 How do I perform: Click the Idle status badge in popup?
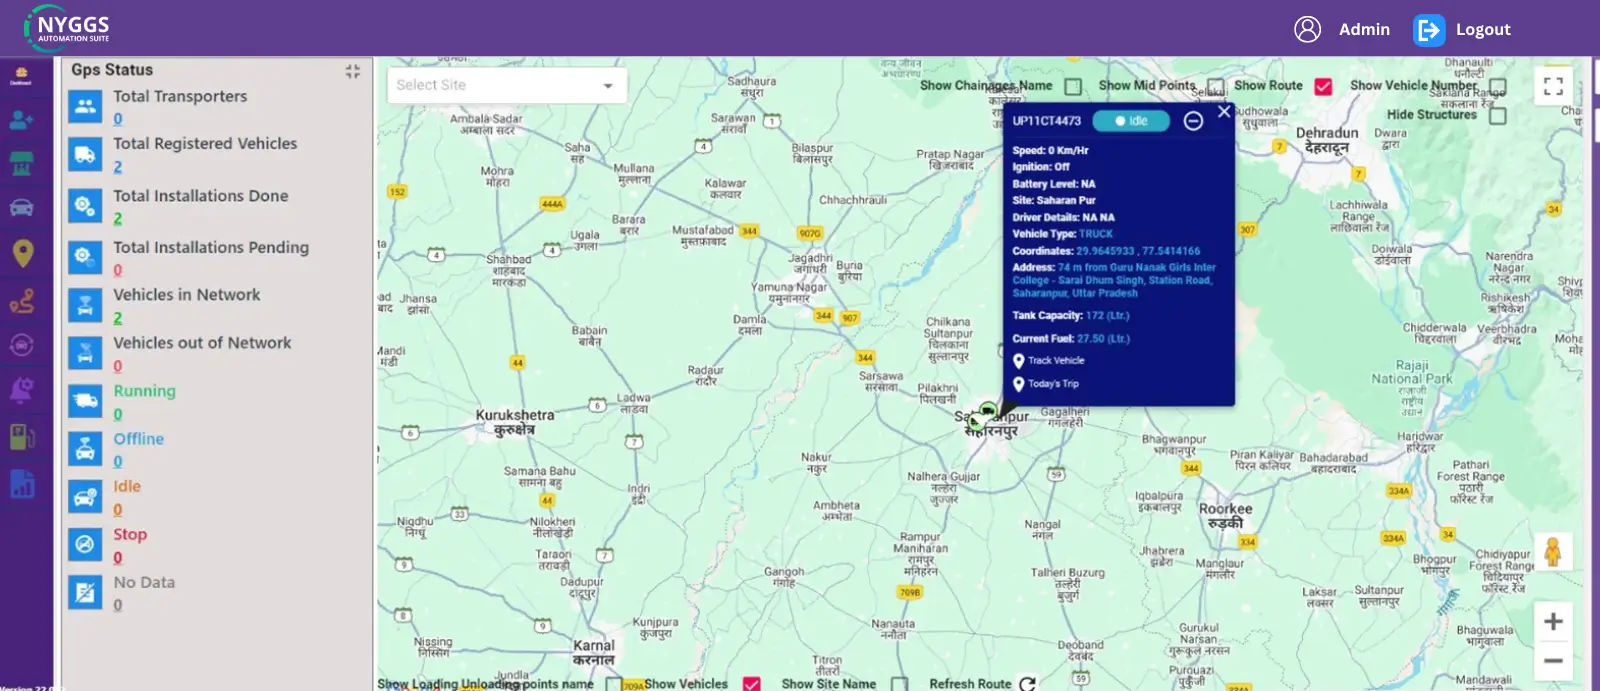point(1131,121)
